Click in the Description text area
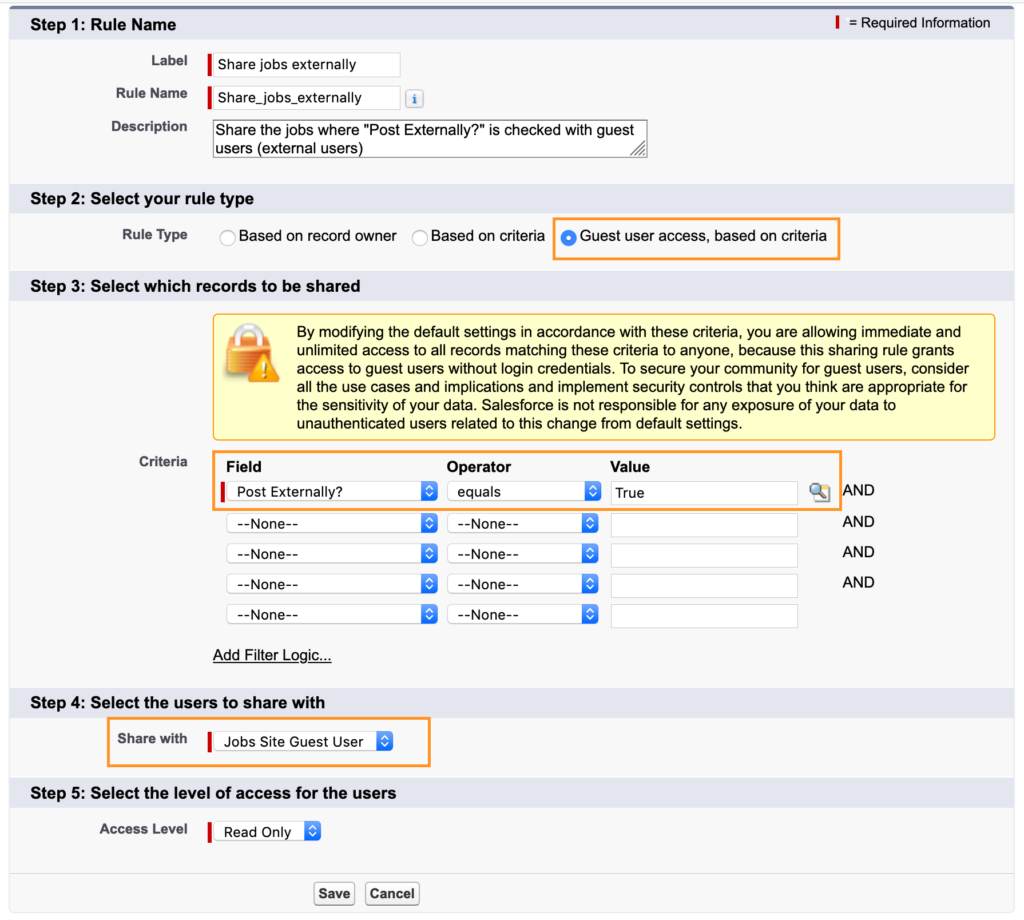Image resolution: width=1024 pixels, height=920 pixels. [430, 138]
